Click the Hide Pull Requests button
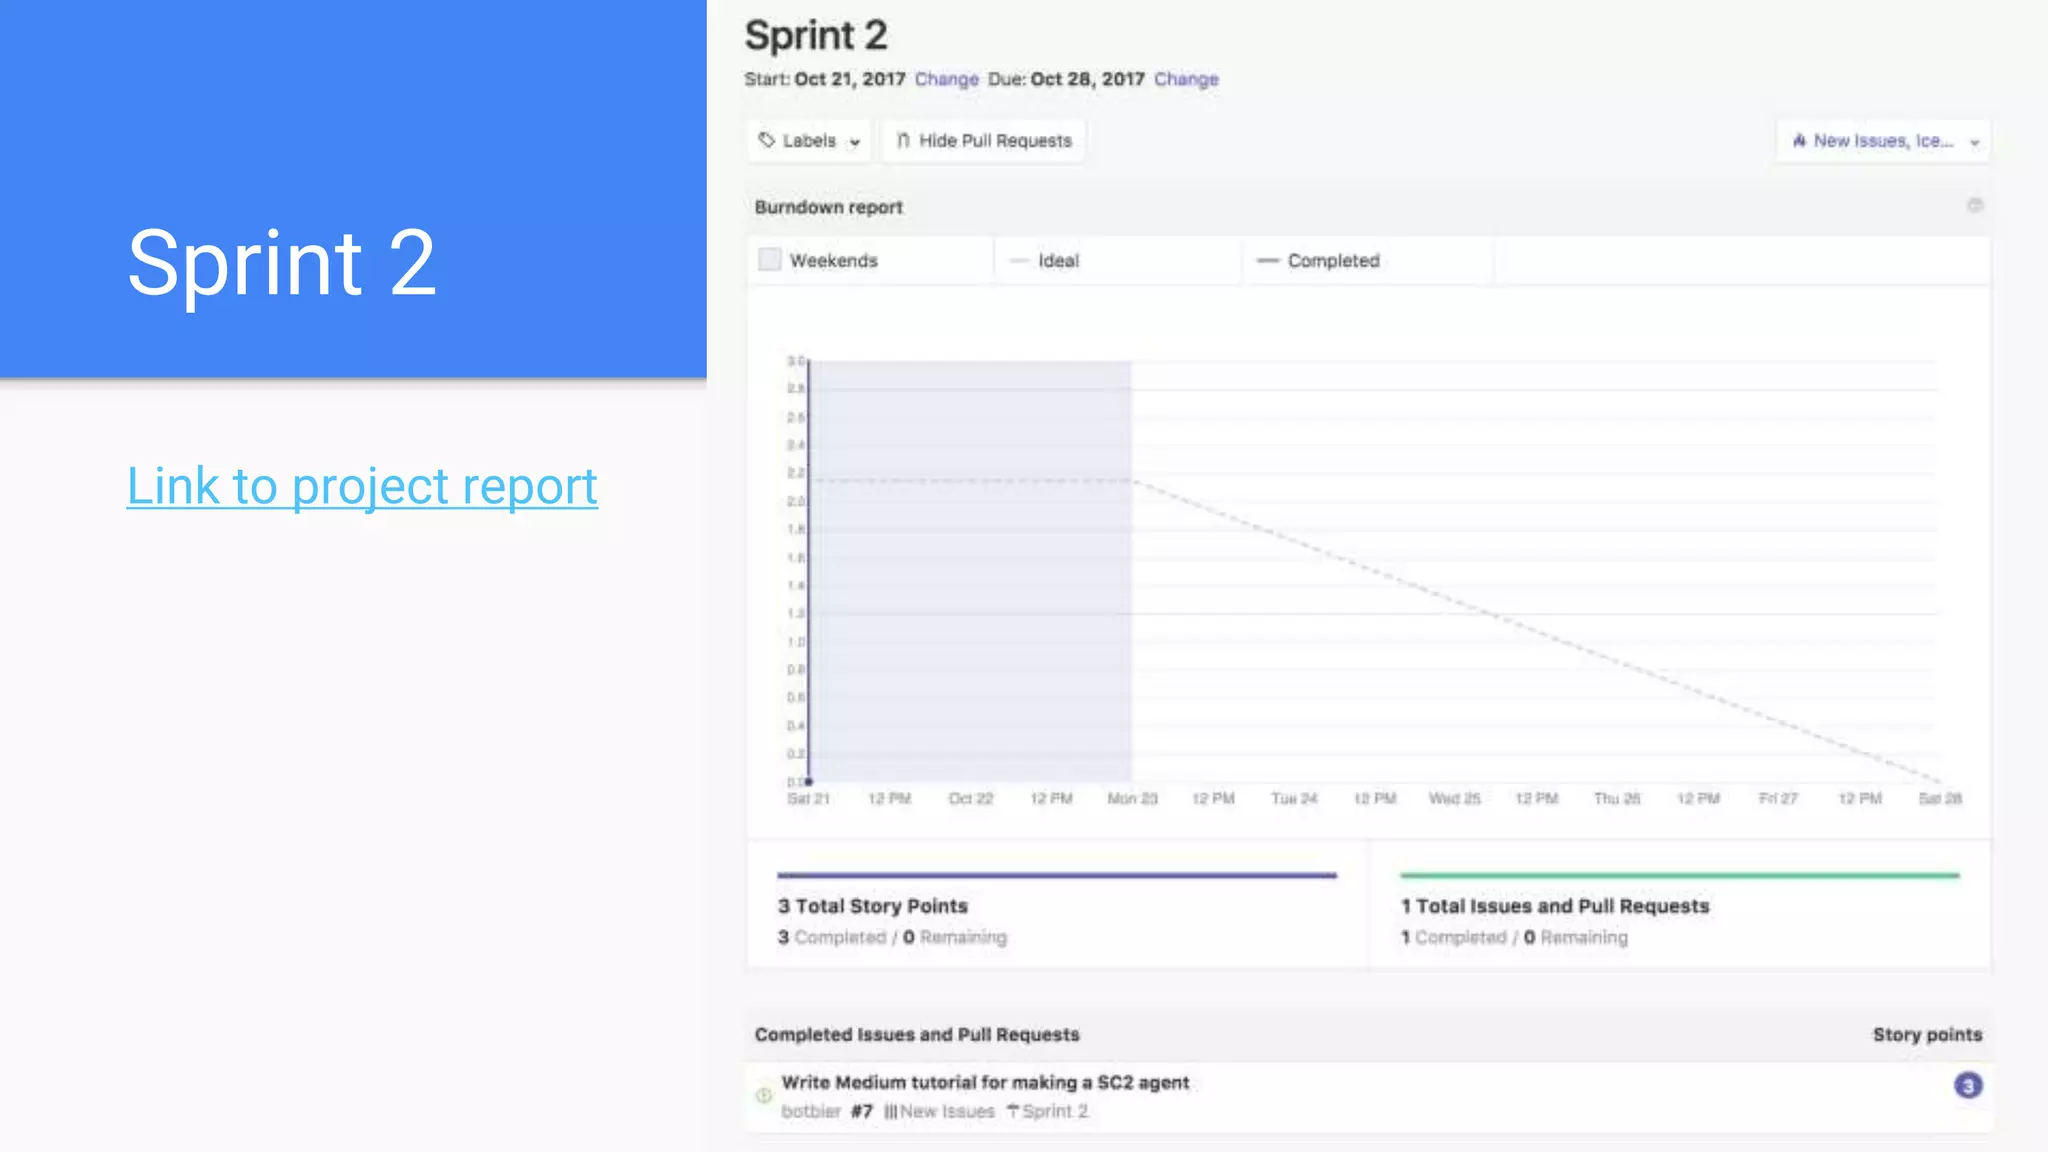This screenshot has width=2048, height=1152. point(984,141)
